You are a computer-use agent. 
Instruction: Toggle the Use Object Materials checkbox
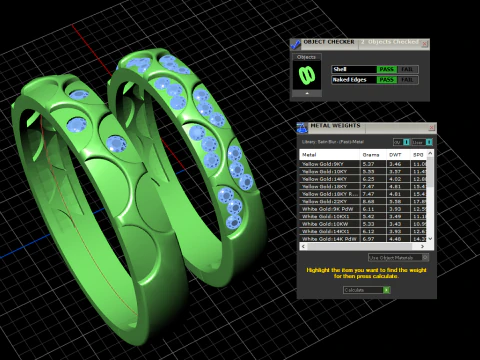[x=425, y=257]
